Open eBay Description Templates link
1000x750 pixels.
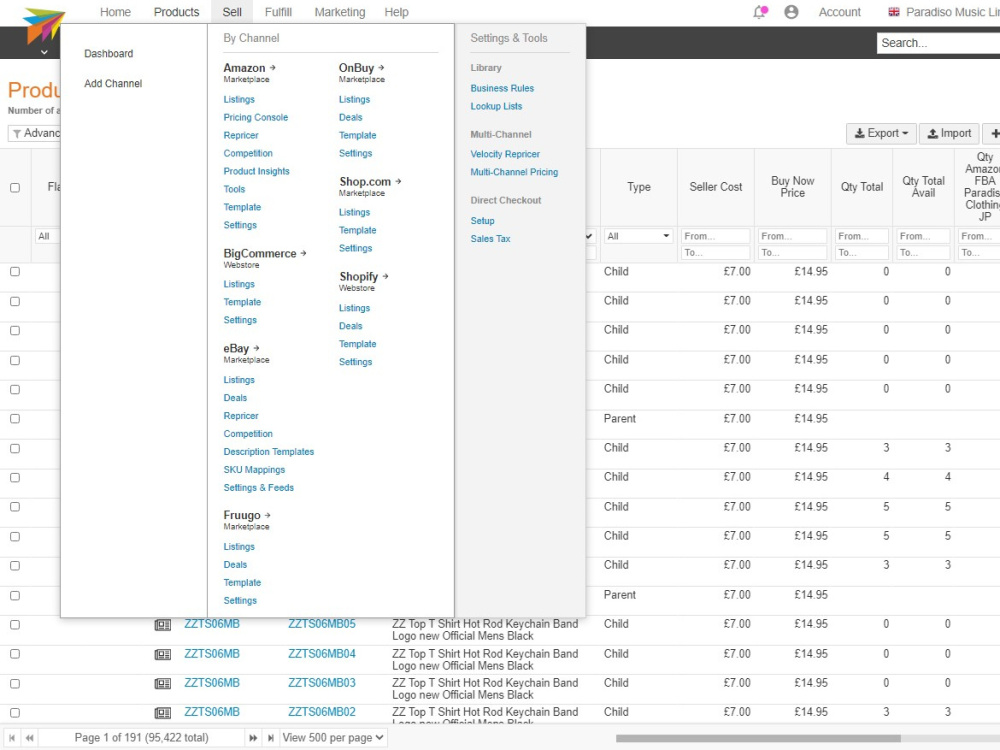[x=268, y=452]
